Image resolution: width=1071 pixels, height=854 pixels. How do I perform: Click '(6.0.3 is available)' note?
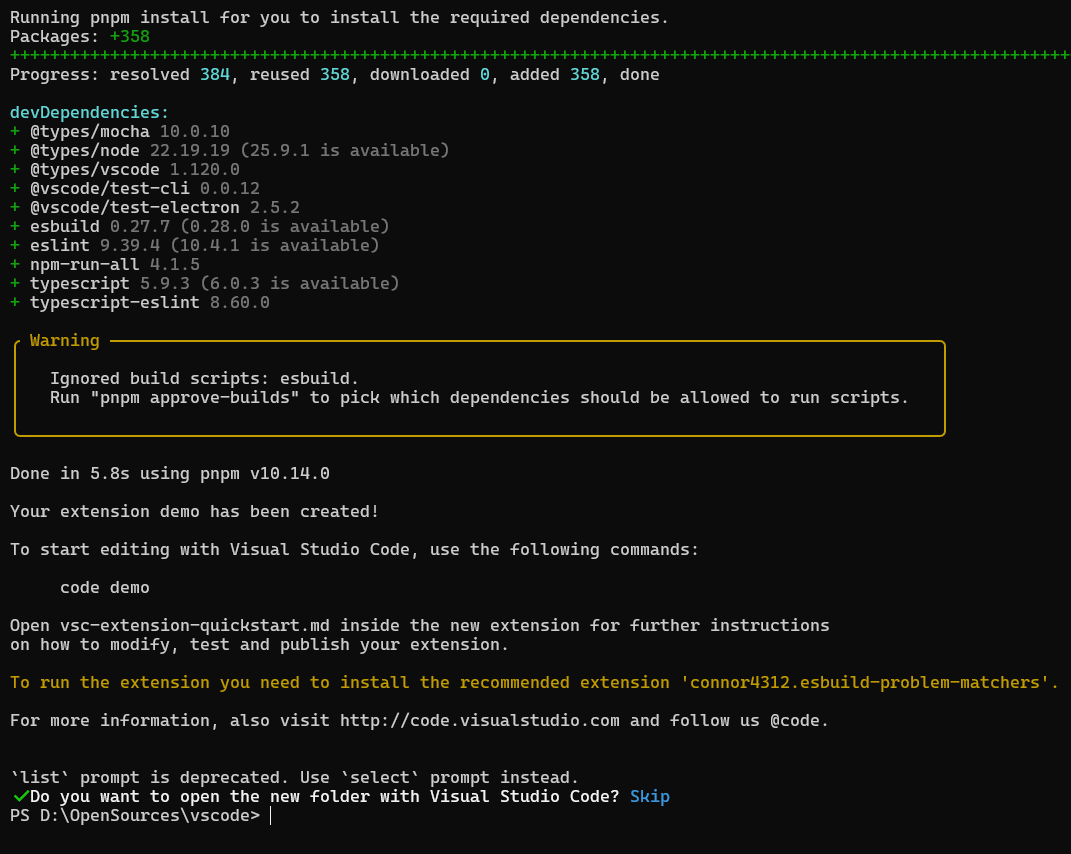point(300,284)
